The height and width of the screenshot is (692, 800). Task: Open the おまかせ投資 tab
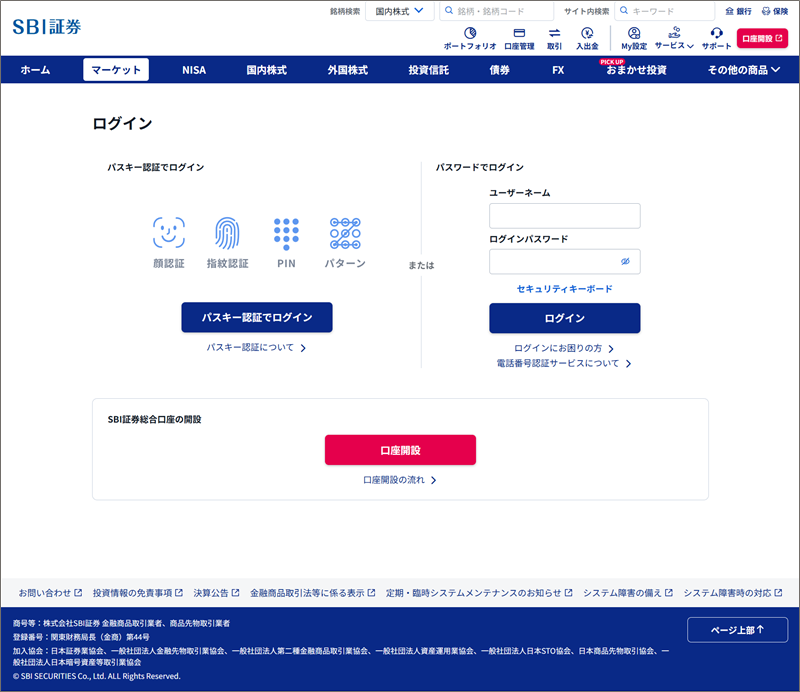coord(636,70)
